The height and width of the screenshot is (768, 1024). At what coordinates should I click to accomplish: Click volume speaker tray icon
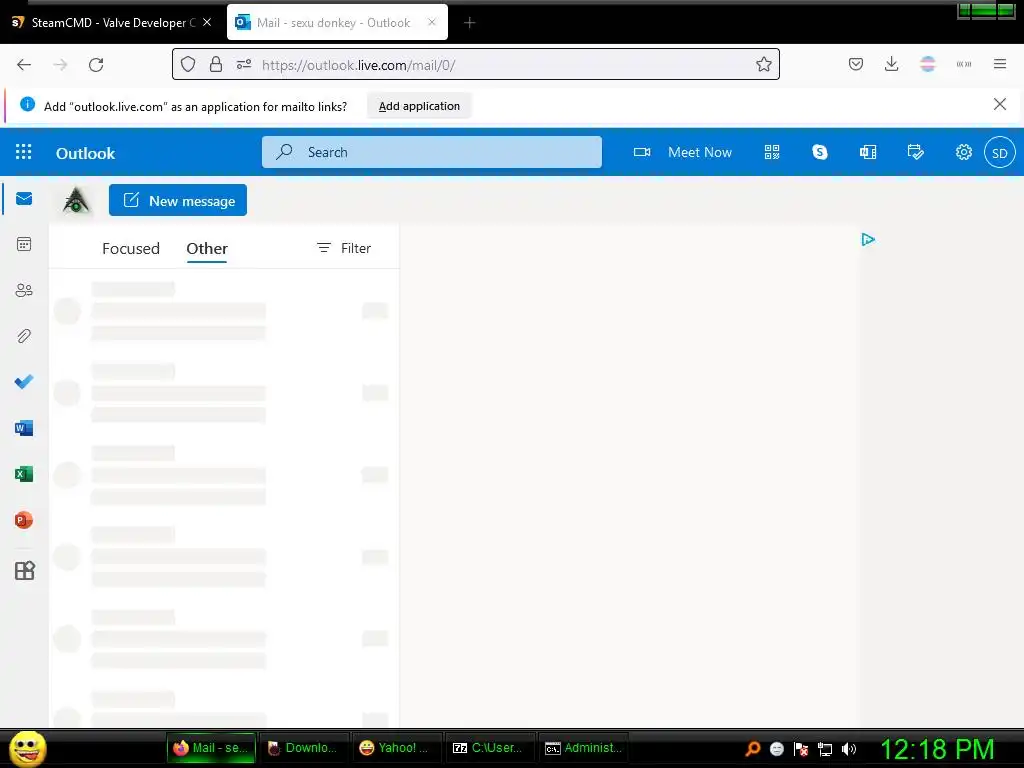click(849, 749)
